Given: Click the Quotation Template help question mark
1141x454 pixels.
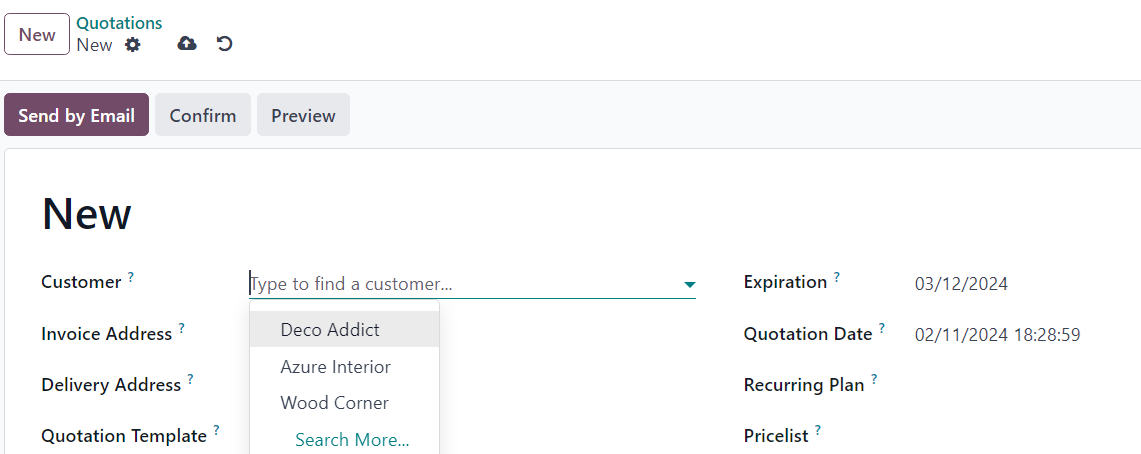Looking at the screenshot, I should tap(216, 430).
